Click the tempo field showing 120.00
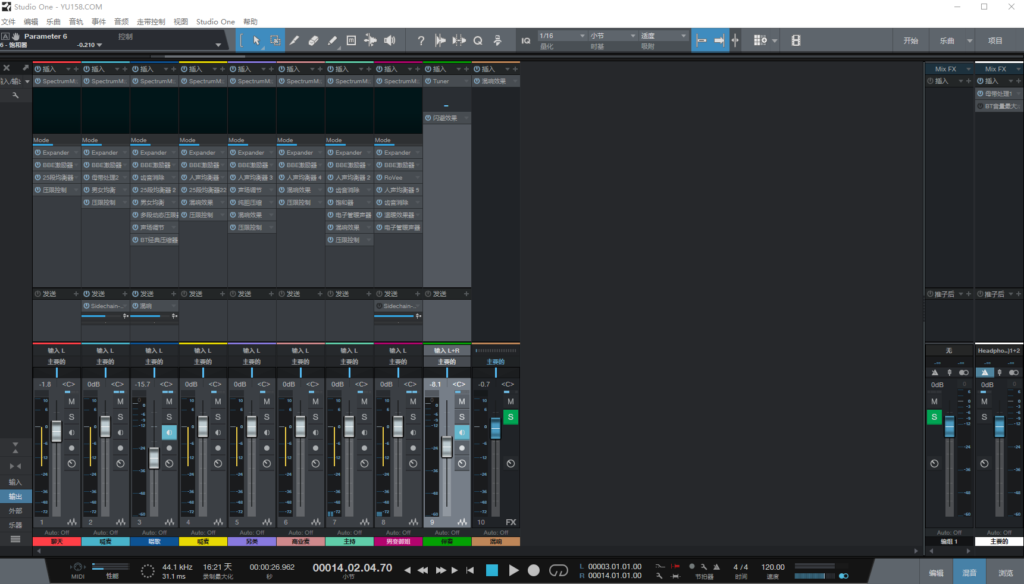The width and height of the screenshot is (1024, 584). coord(772,565)
